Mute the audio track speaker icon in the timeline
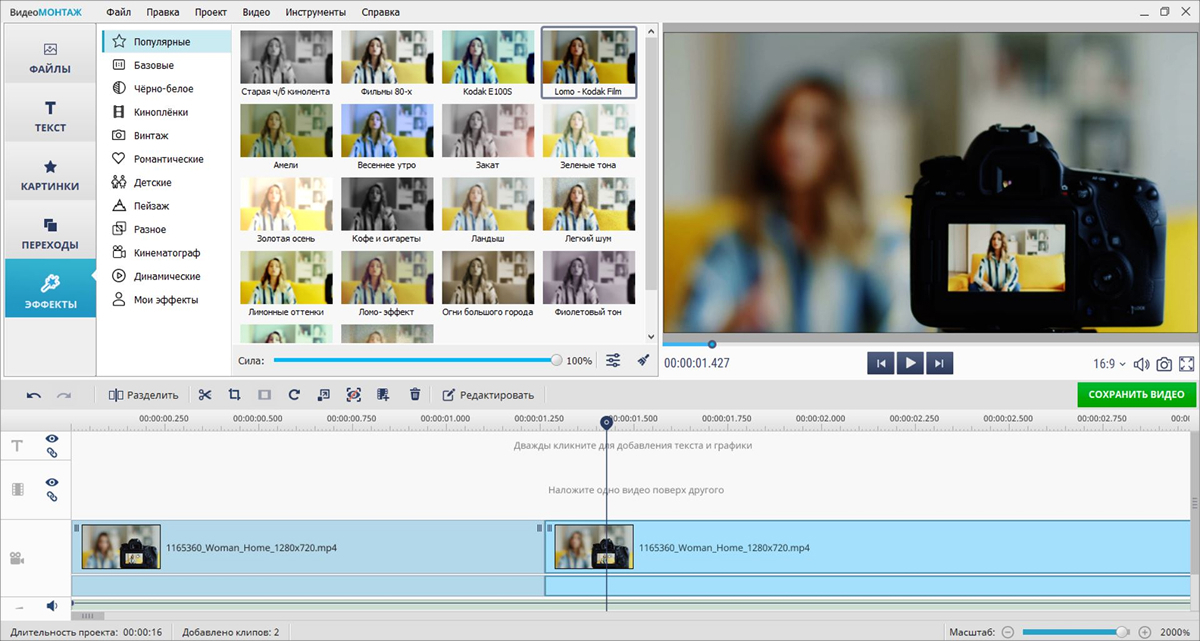 coord(52,605)
